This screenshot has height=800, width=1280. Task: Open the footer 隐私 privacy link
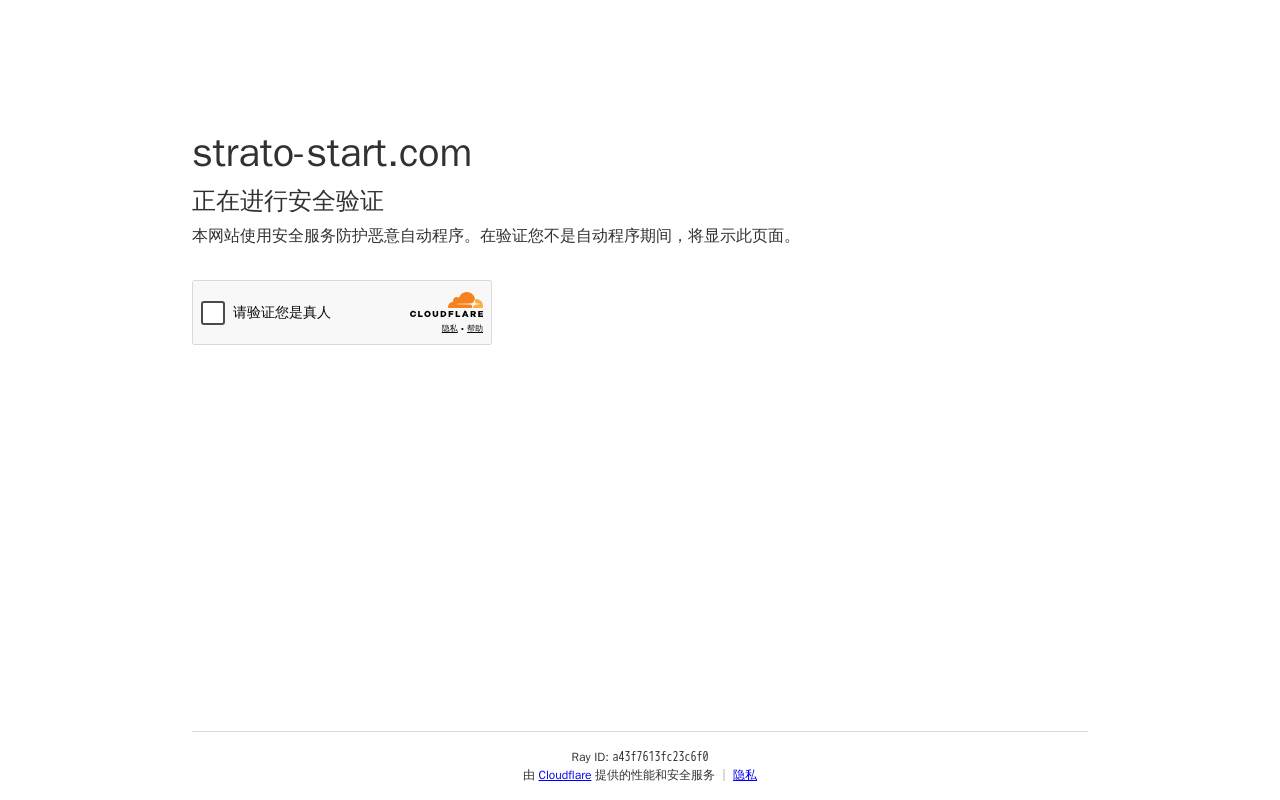745,775
